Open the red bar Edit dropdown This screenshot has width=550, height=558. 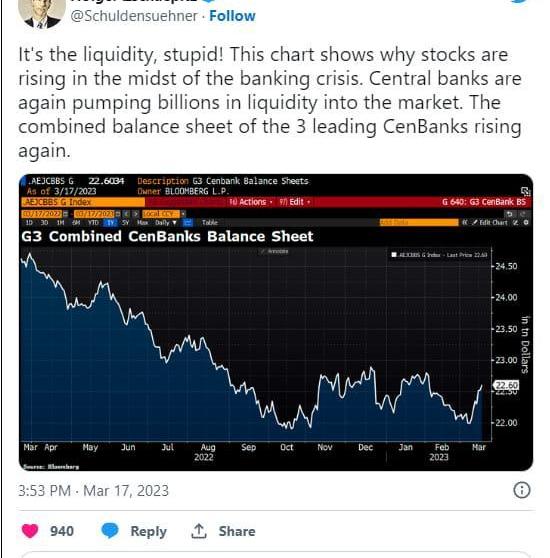click(x=294, y=202)
